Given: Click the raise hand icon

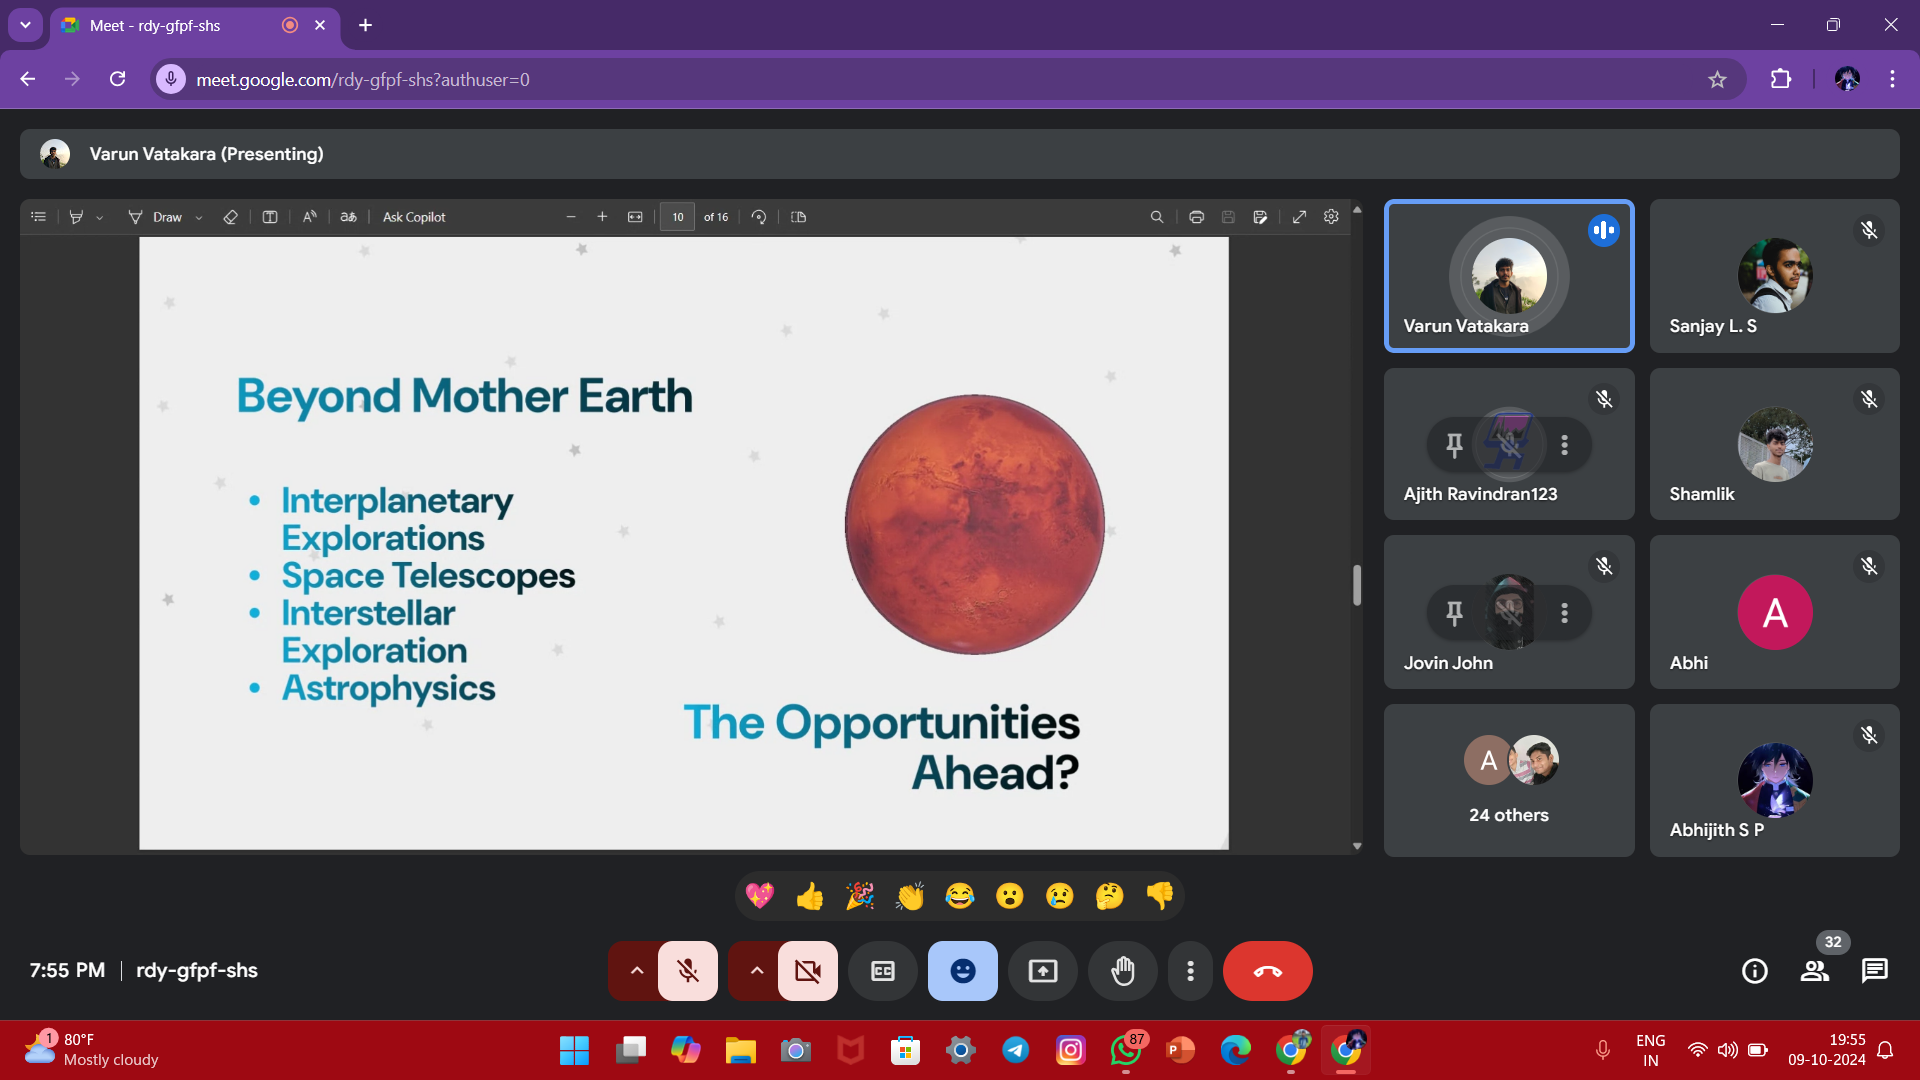Looking at the screenshot, I should [1123, 971].
